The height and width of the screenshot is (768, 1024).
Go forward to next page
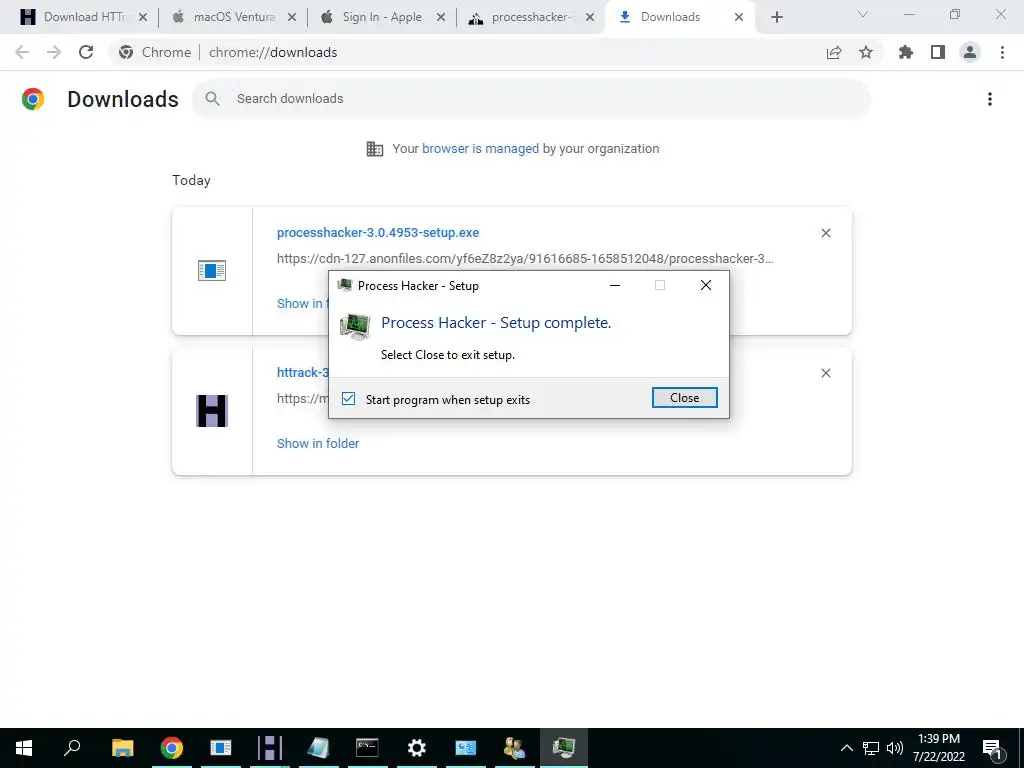coord(54,52)
